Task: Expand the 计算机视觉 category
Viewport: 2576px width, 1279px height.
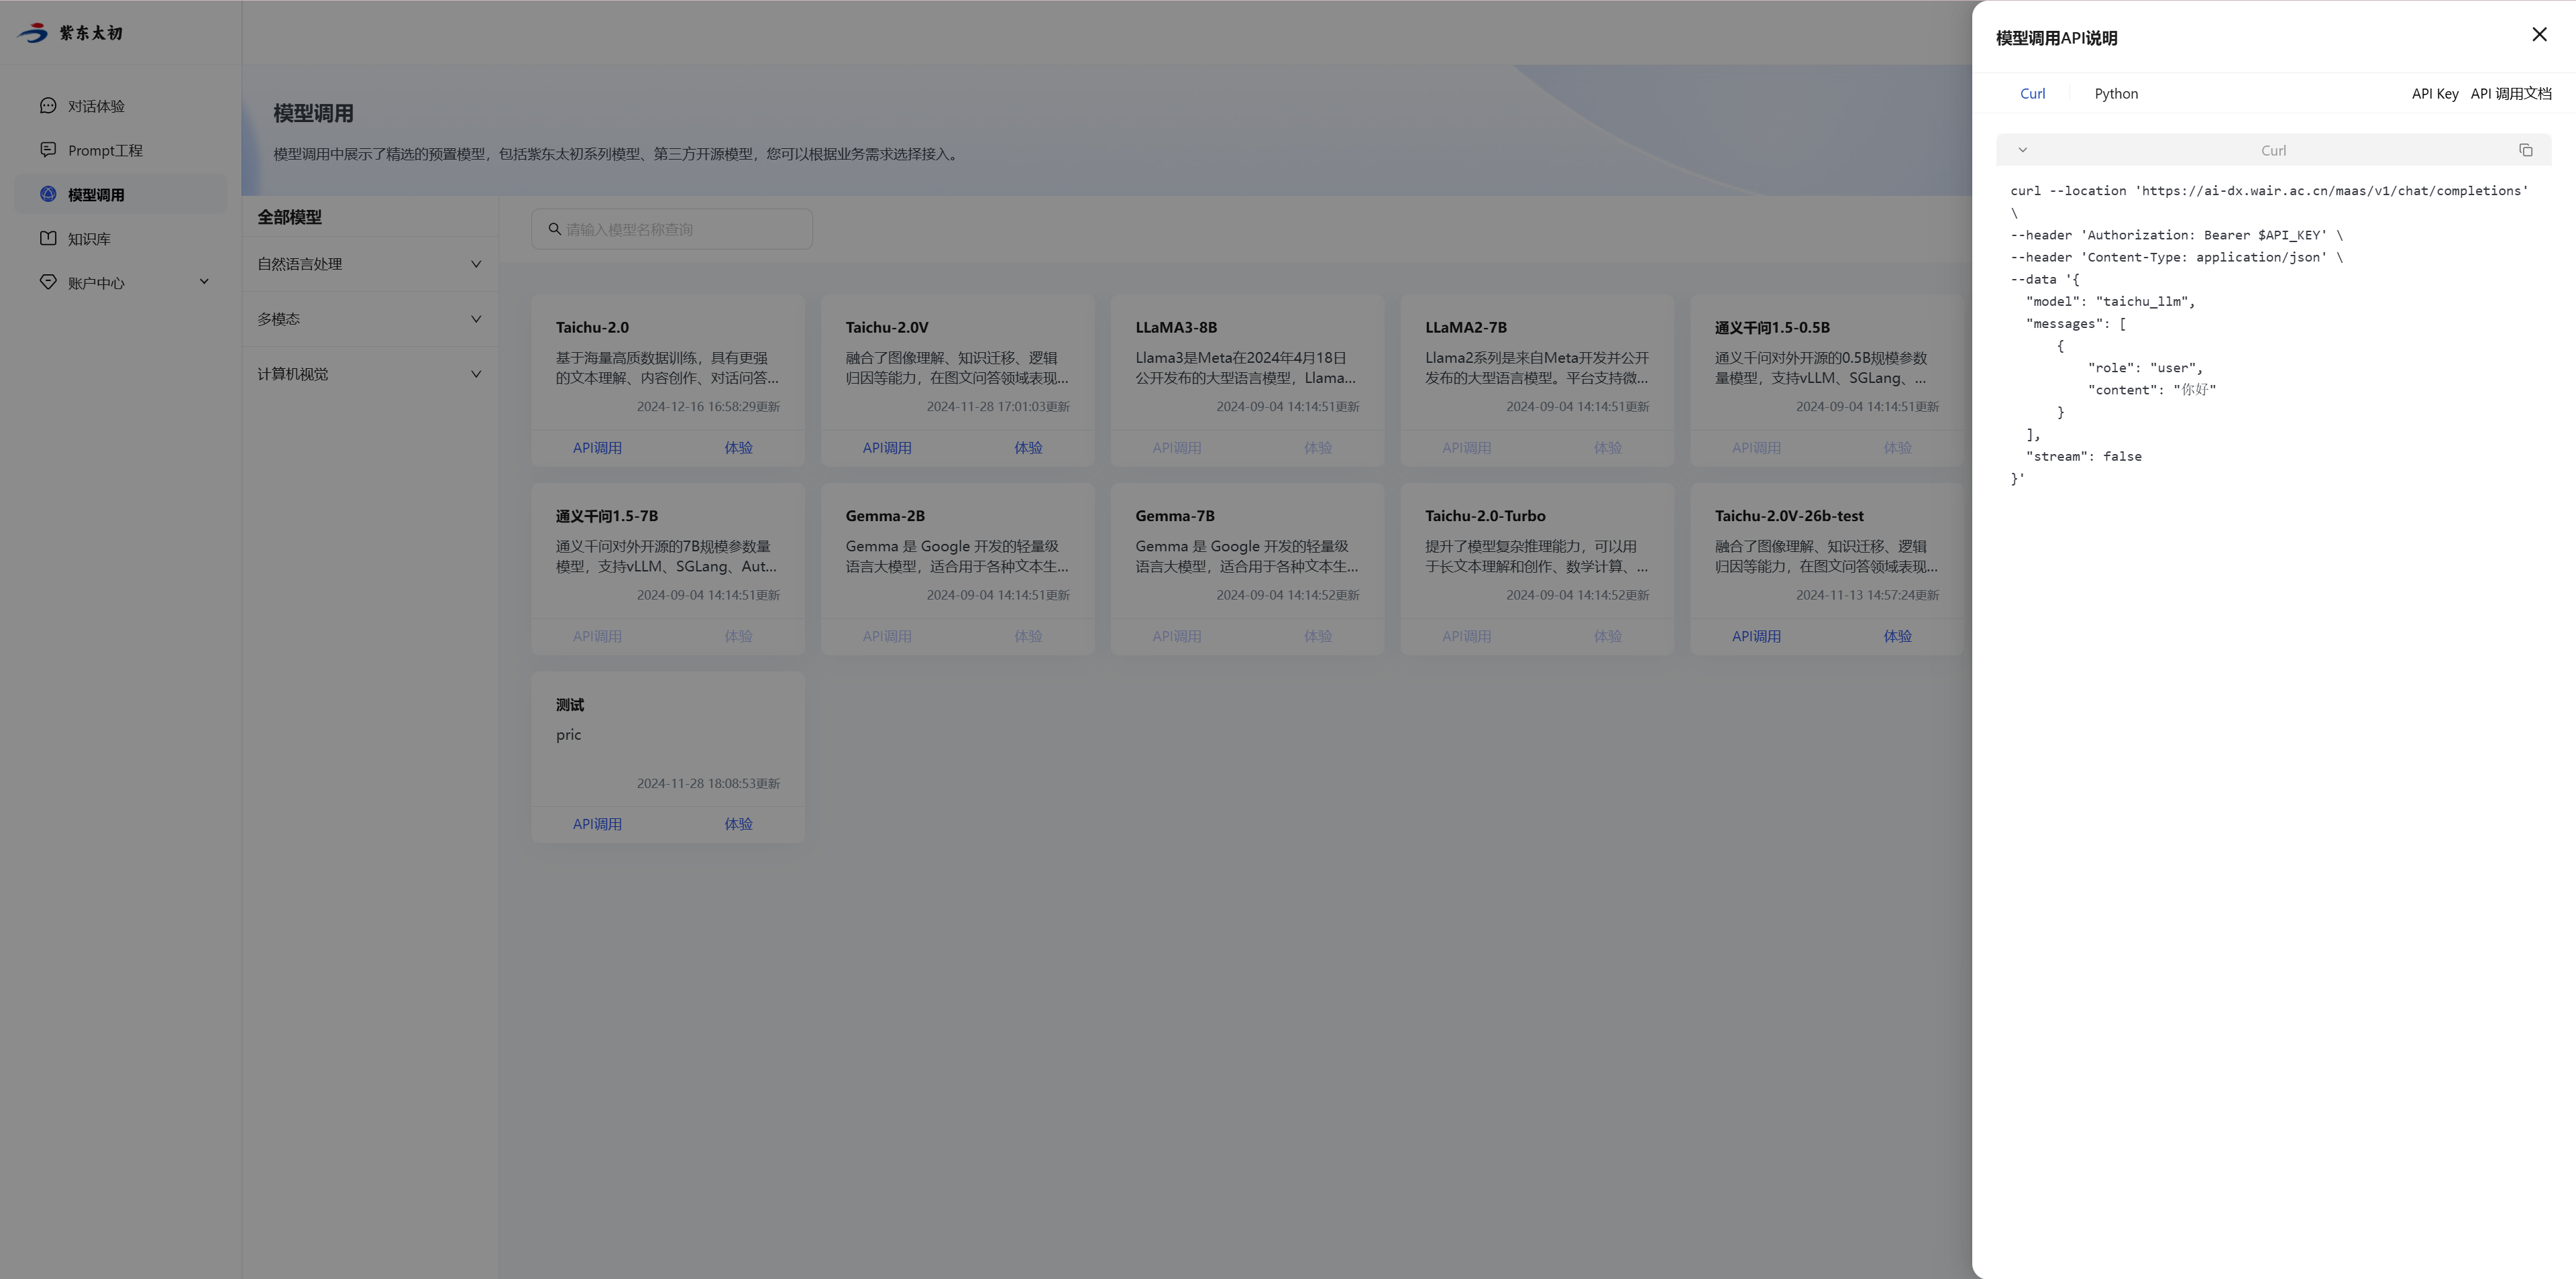Action: coord(475,374)
